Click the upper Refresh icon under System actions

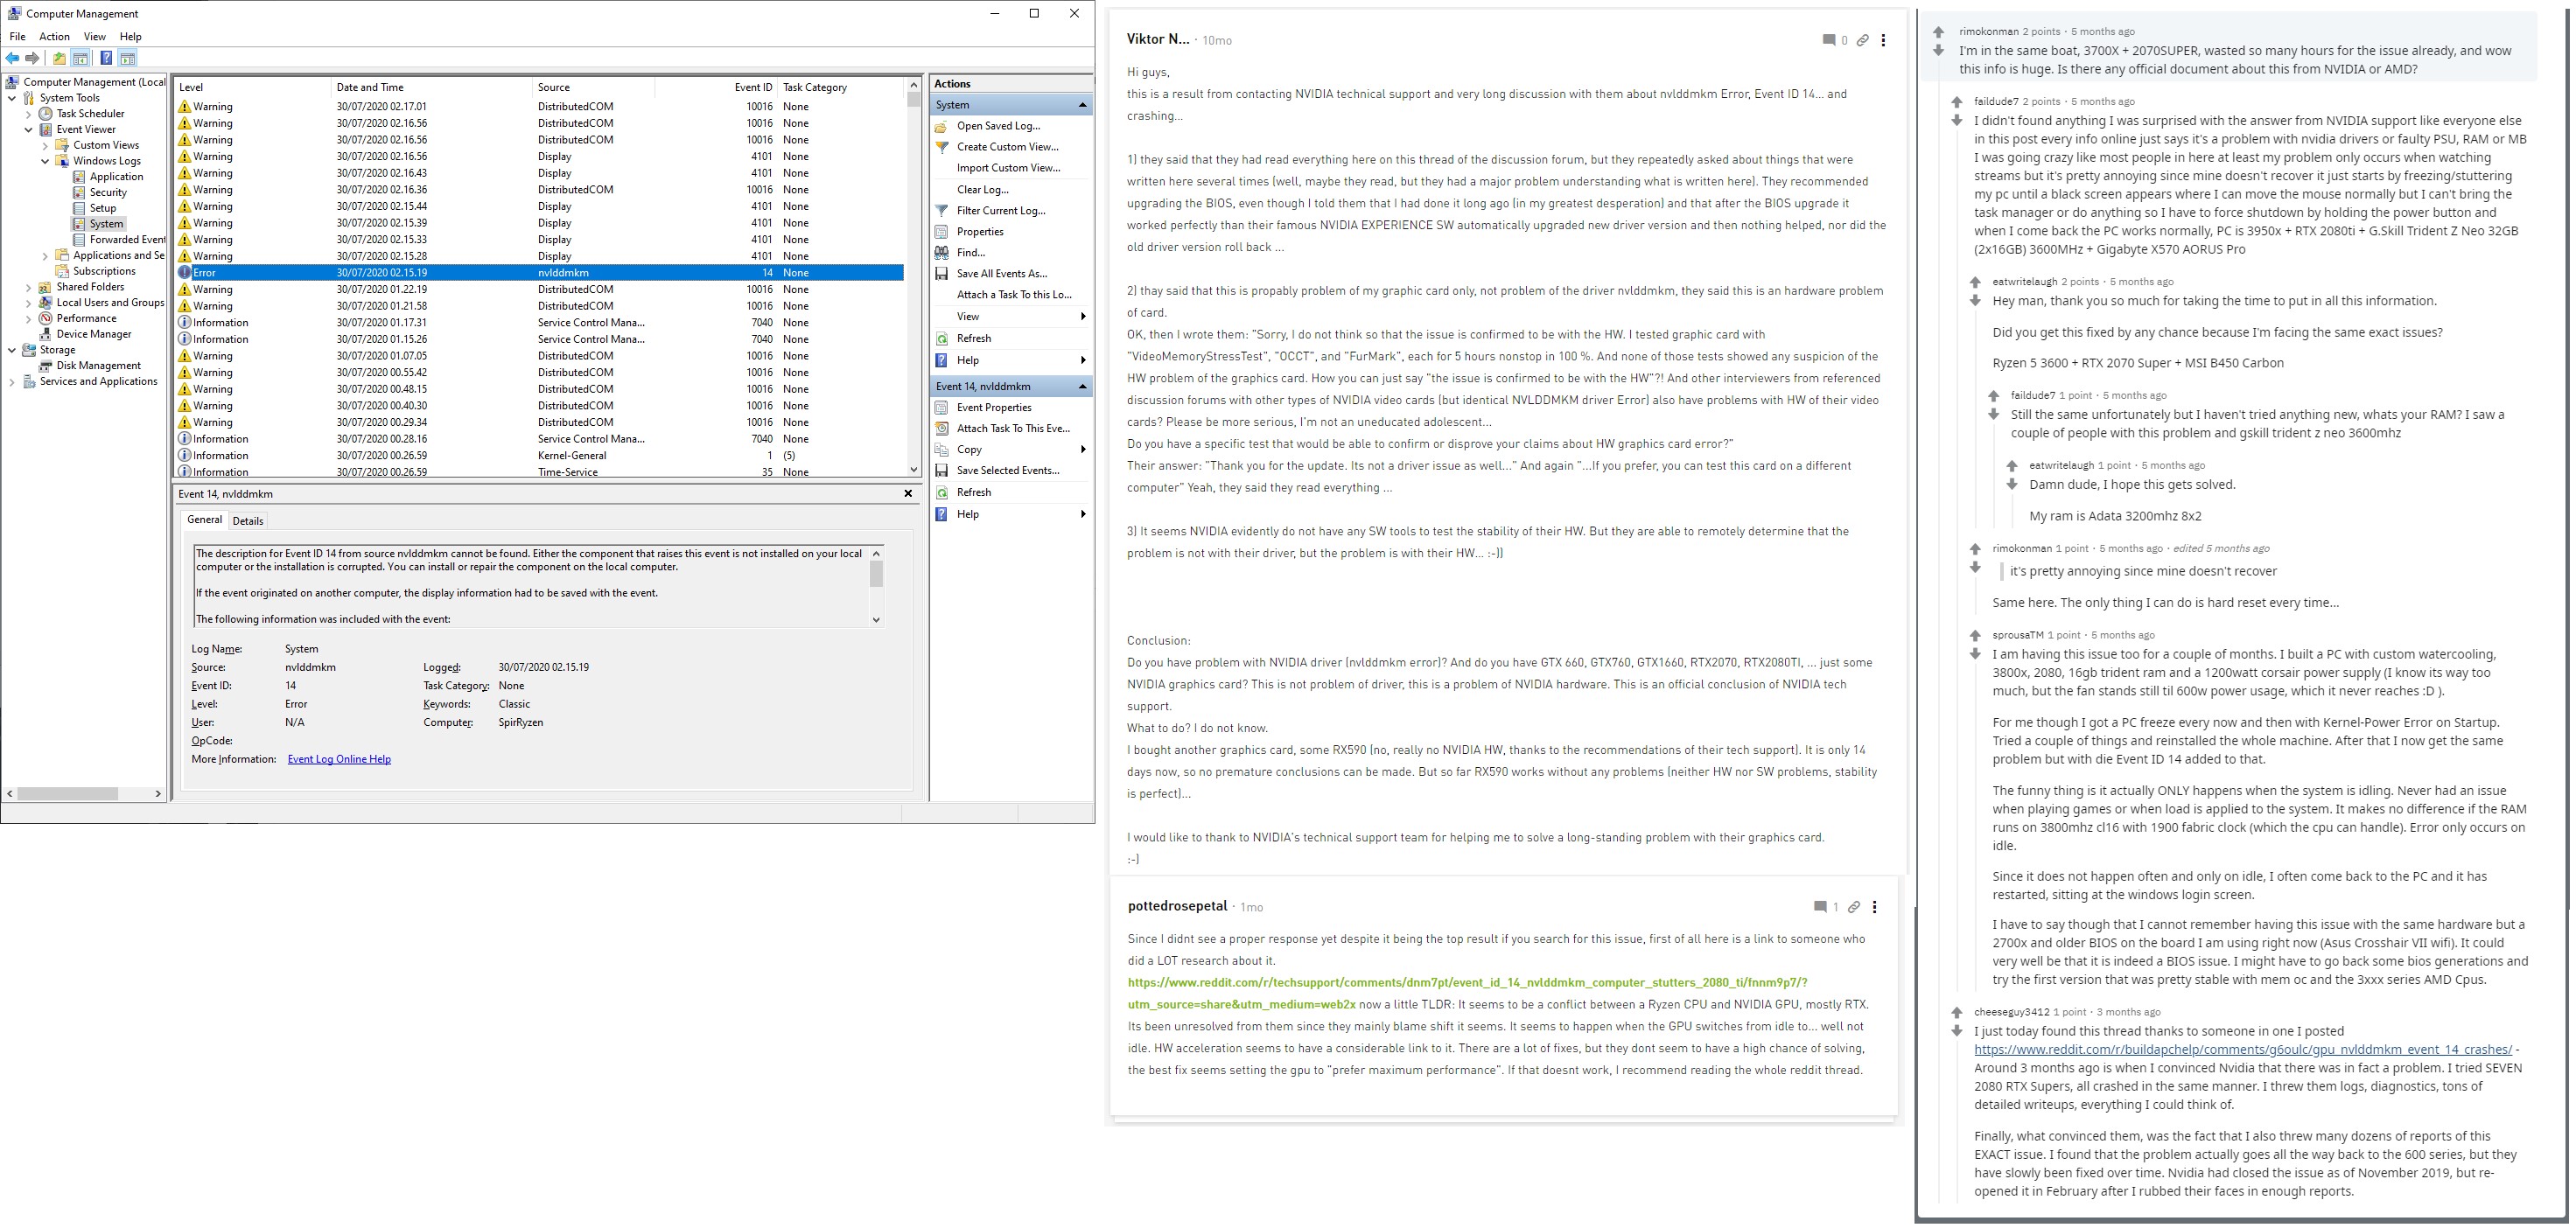[941, 339]
